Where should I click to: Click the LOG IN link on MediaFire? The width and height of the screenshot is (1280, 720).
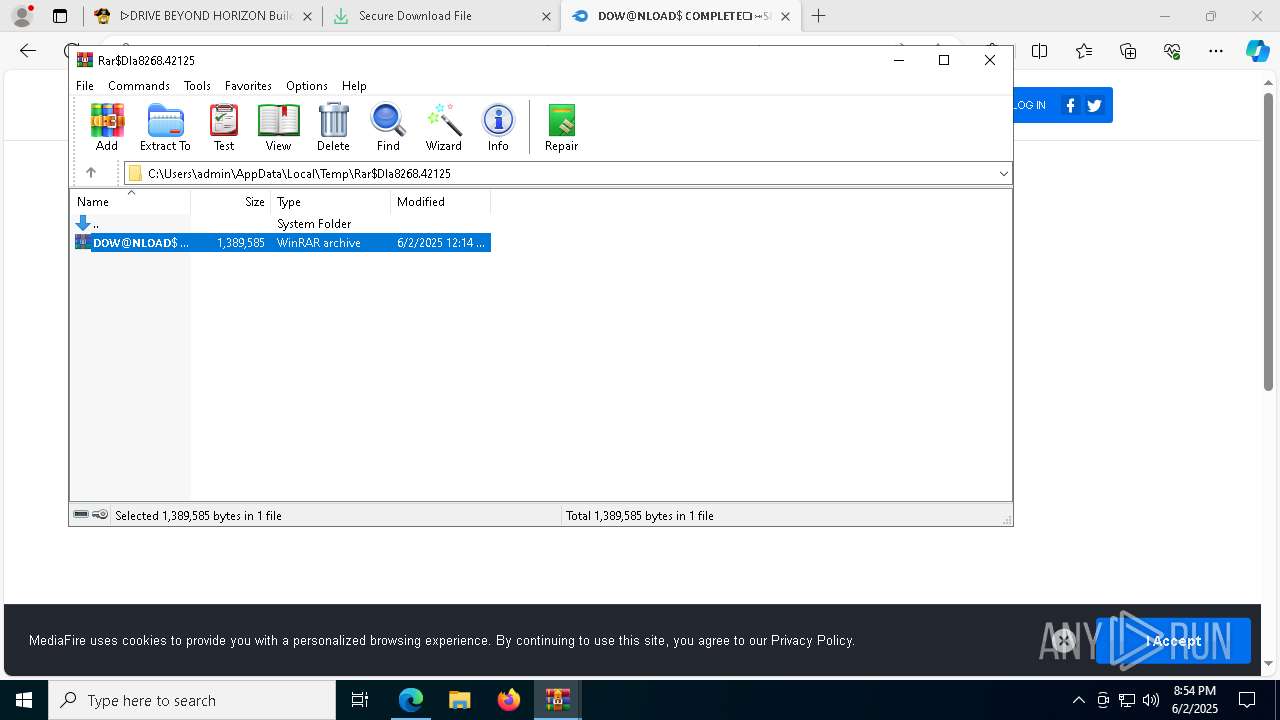[1029, 105]
